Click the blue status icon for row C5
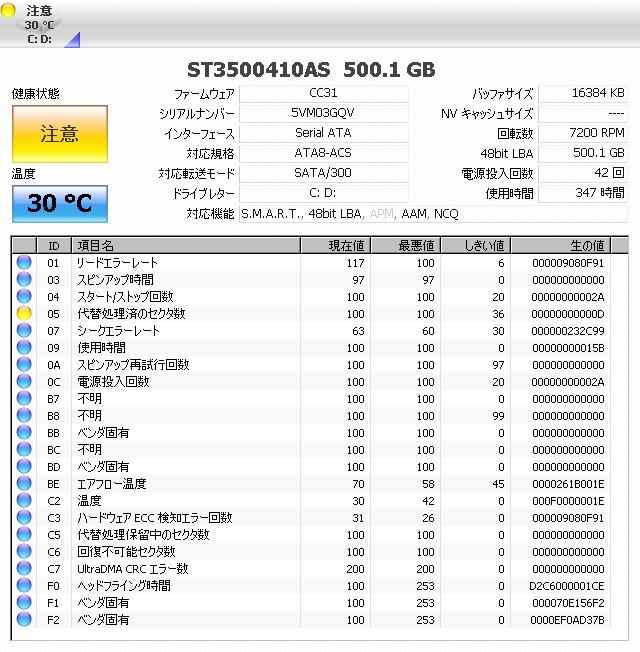640x652 pixels. (24, 535)
